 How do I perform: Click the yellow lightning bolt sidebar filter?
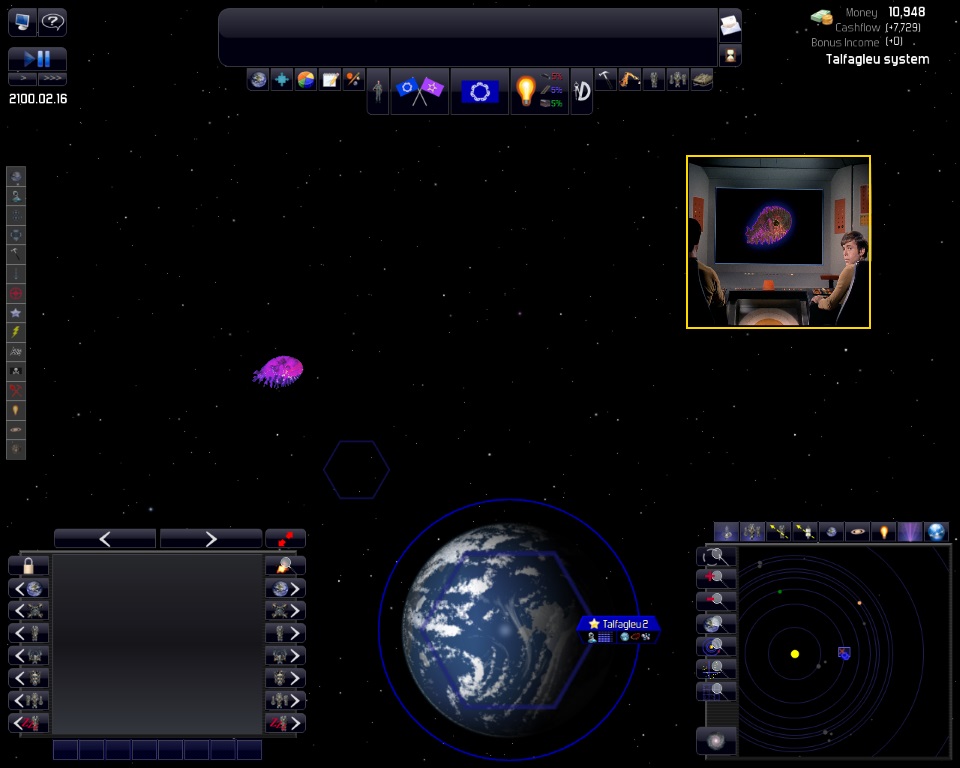pyautogui.click(x=16, y=332)
